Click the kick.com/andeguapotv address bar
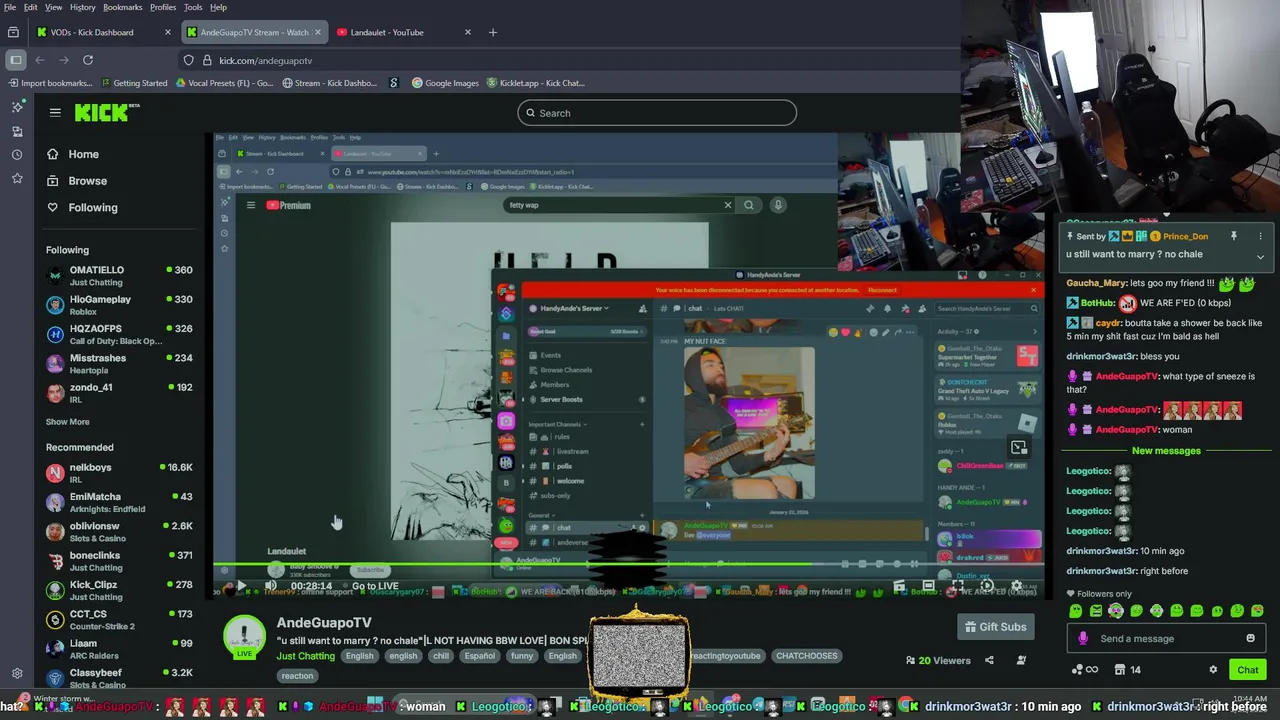The width and height of the screenshot is (1280, 720). pyautogui.click(x=570, y=60)
